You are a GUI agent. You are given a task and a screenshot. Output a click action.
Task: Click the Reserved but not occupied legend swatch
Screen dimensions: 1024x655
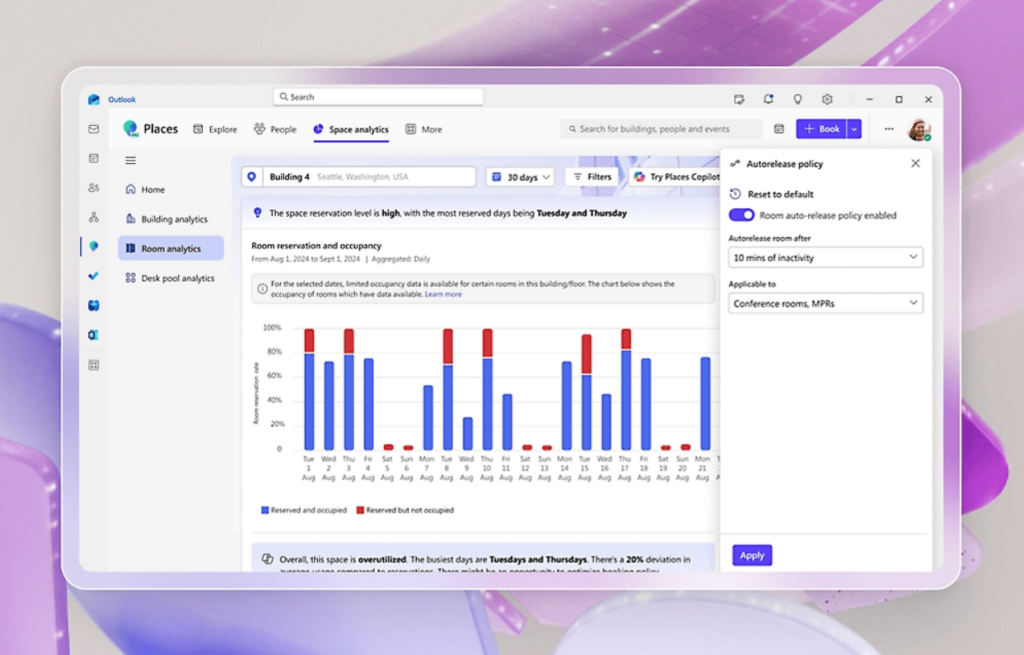point(360,510)
